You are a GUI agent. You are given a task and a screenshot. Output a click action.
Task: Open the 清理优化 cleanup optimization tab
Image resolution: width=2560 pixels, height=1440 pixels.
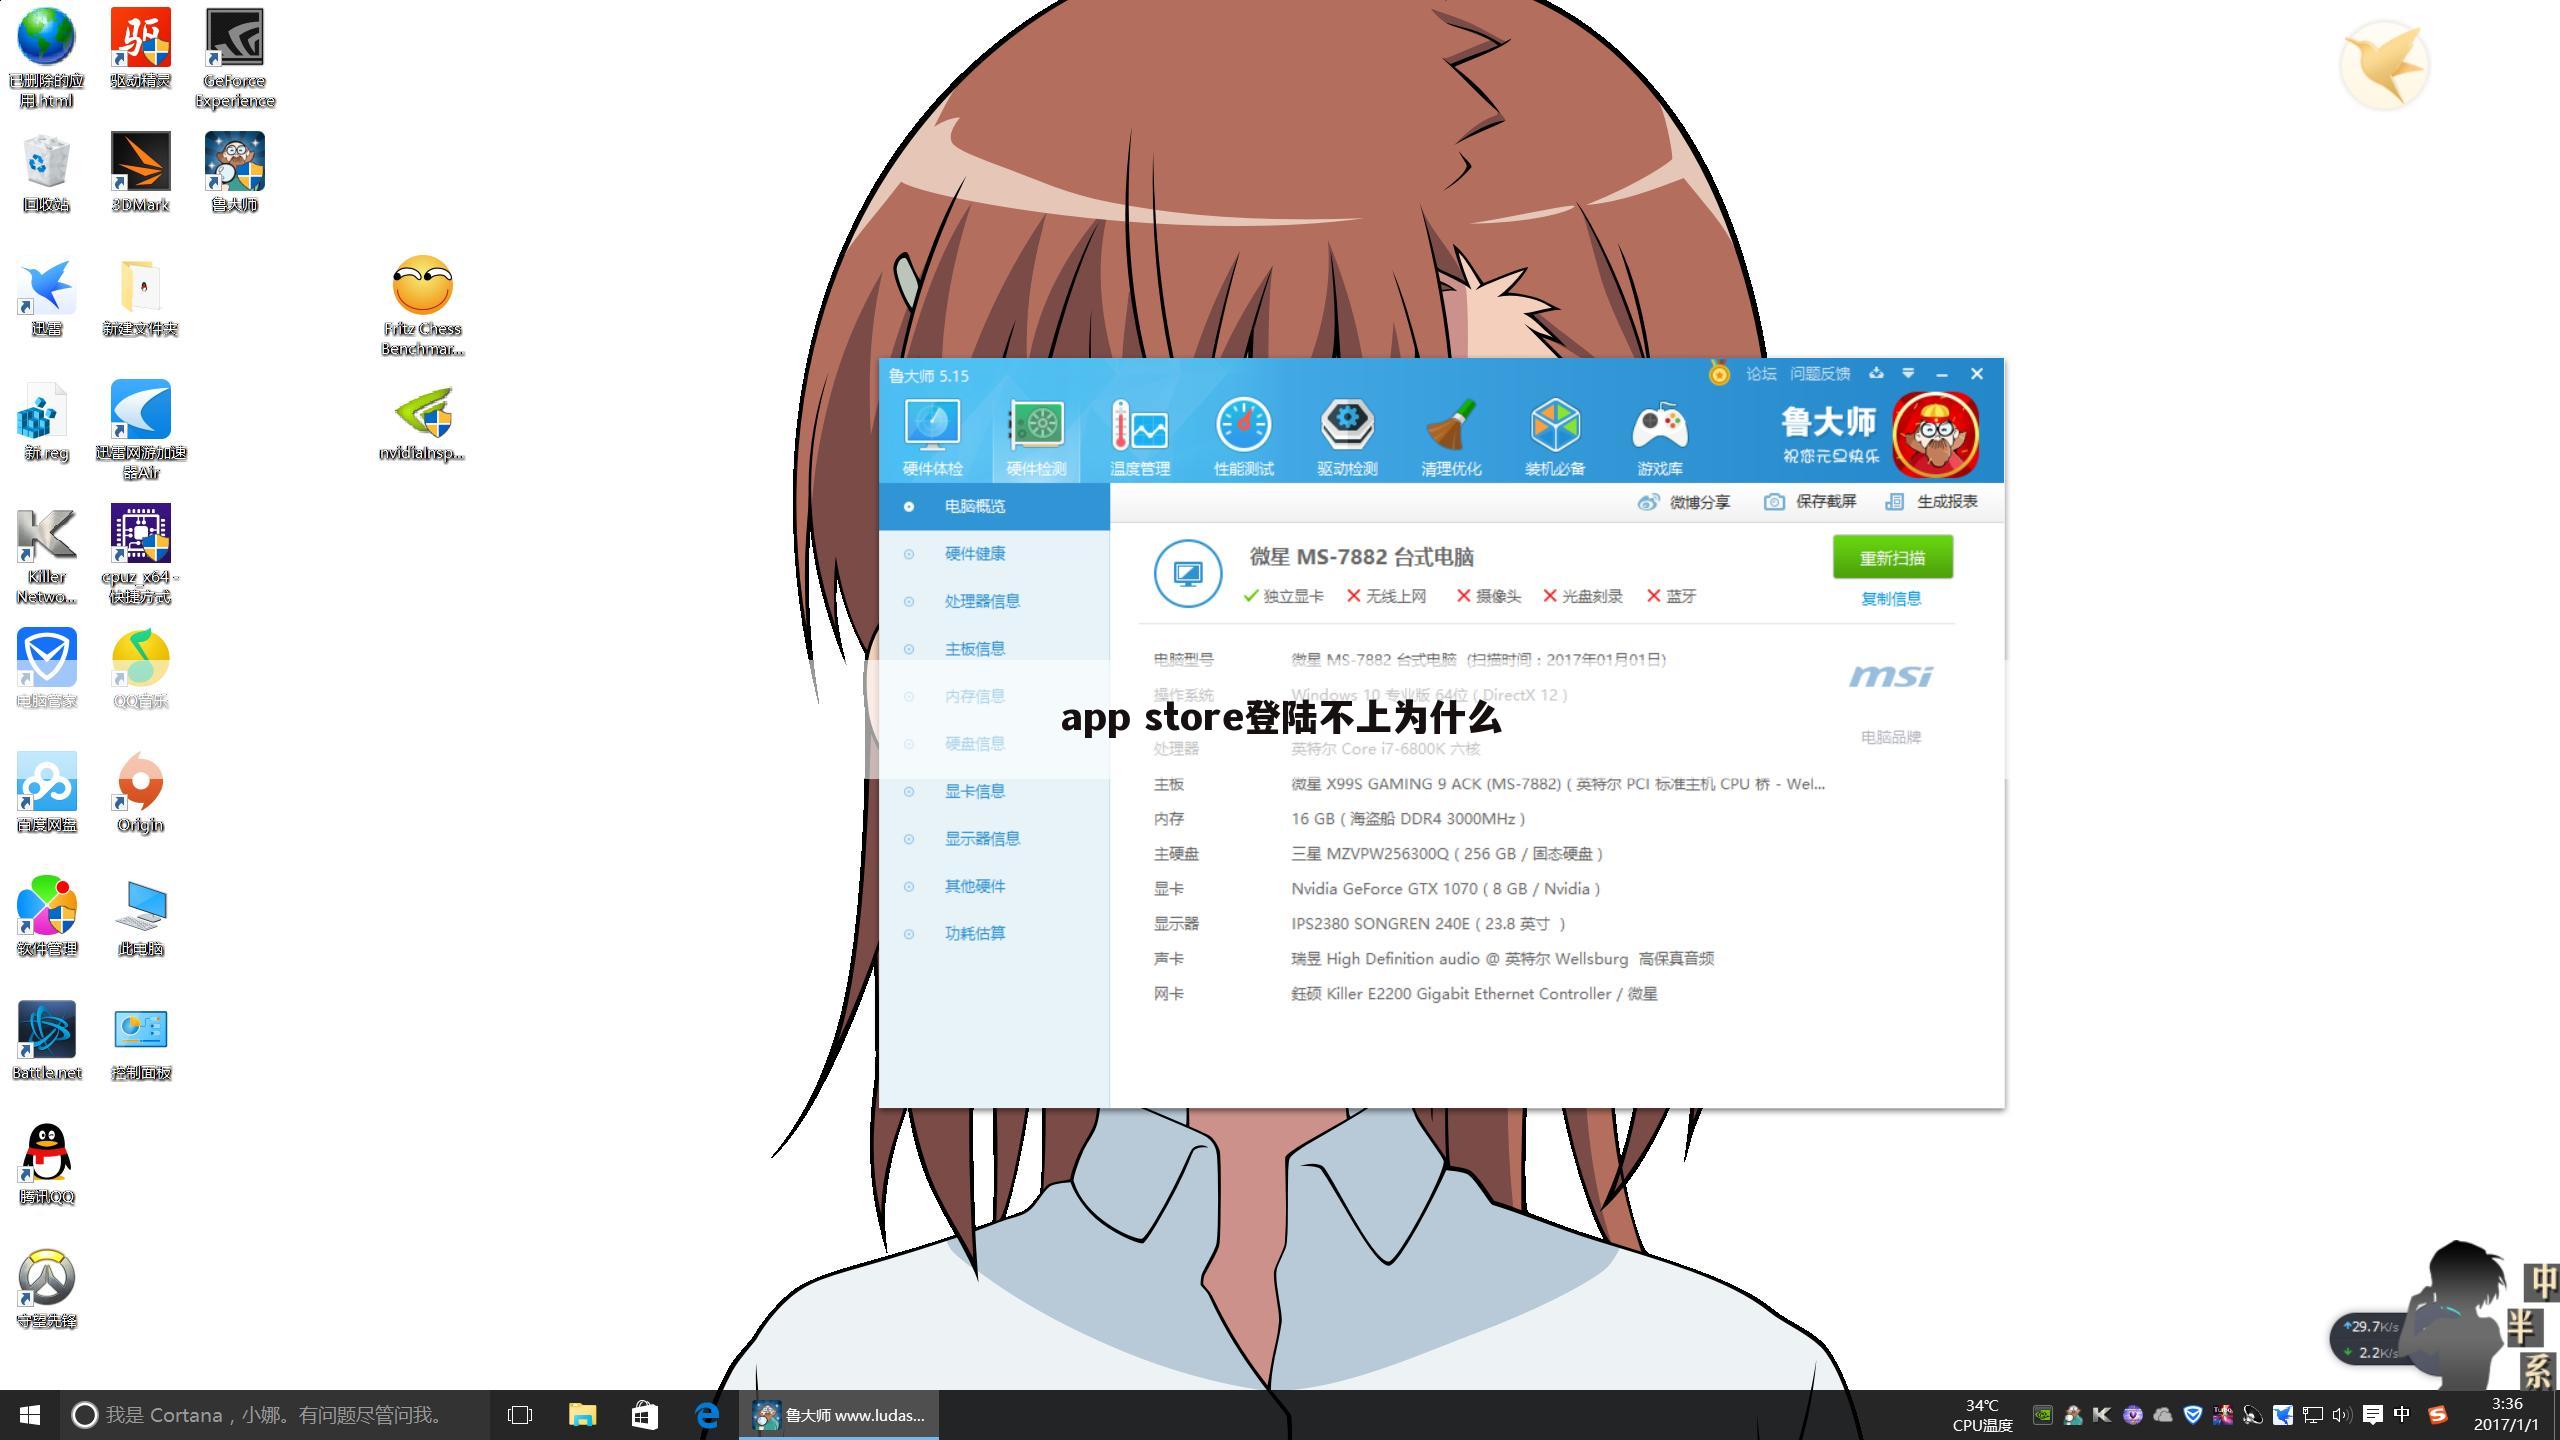point(1451,437)
